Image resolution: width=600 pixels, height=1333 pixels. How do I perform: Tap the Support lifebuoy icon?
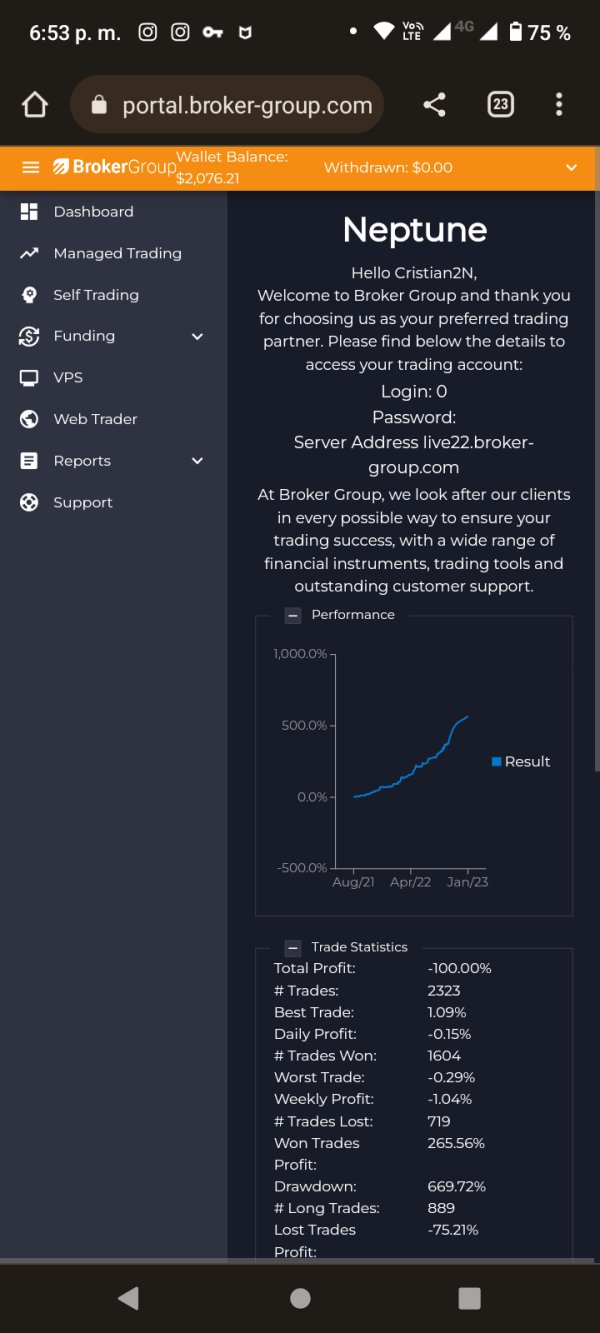point(29,502)
